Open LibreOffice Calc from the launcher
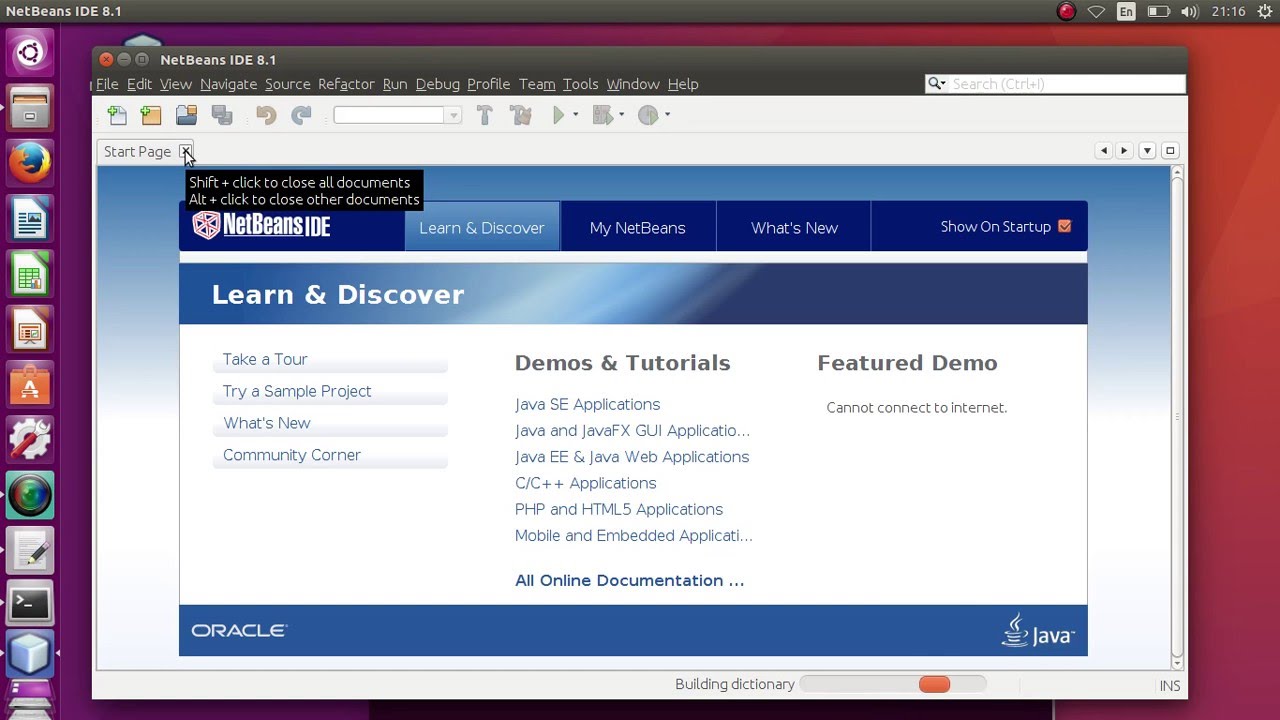Viewport: 1280px width, 720px height. pyautogui.click(x=29, y=273)
